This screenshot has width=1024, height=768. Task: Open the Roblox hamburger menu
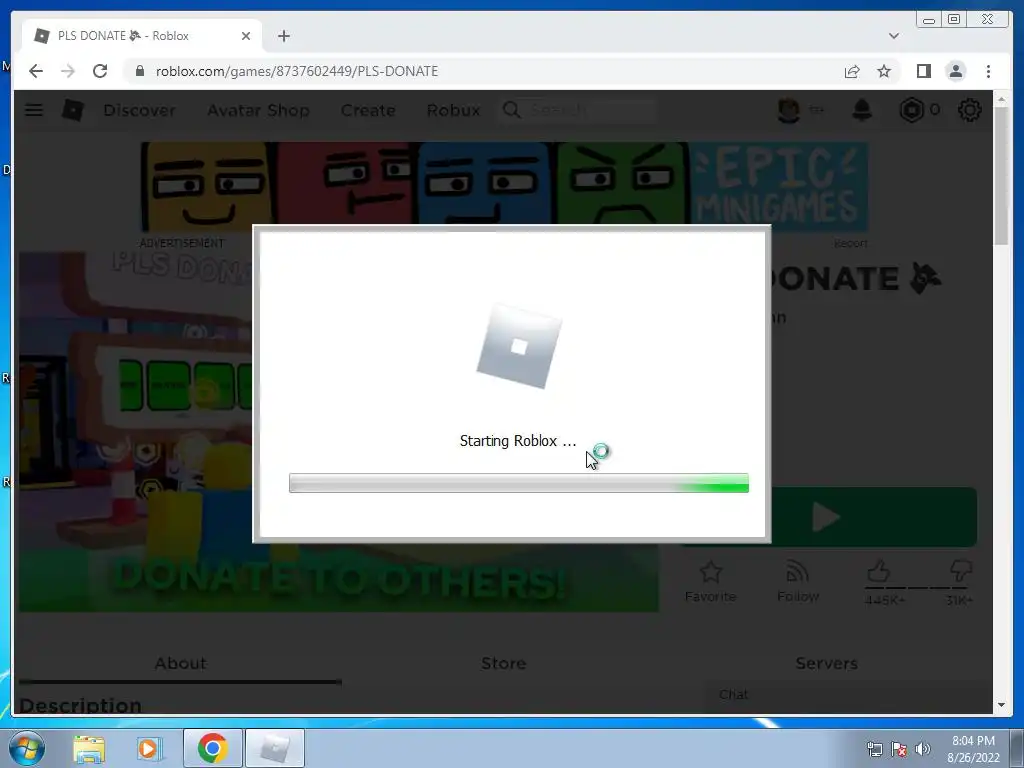point(34,110)
